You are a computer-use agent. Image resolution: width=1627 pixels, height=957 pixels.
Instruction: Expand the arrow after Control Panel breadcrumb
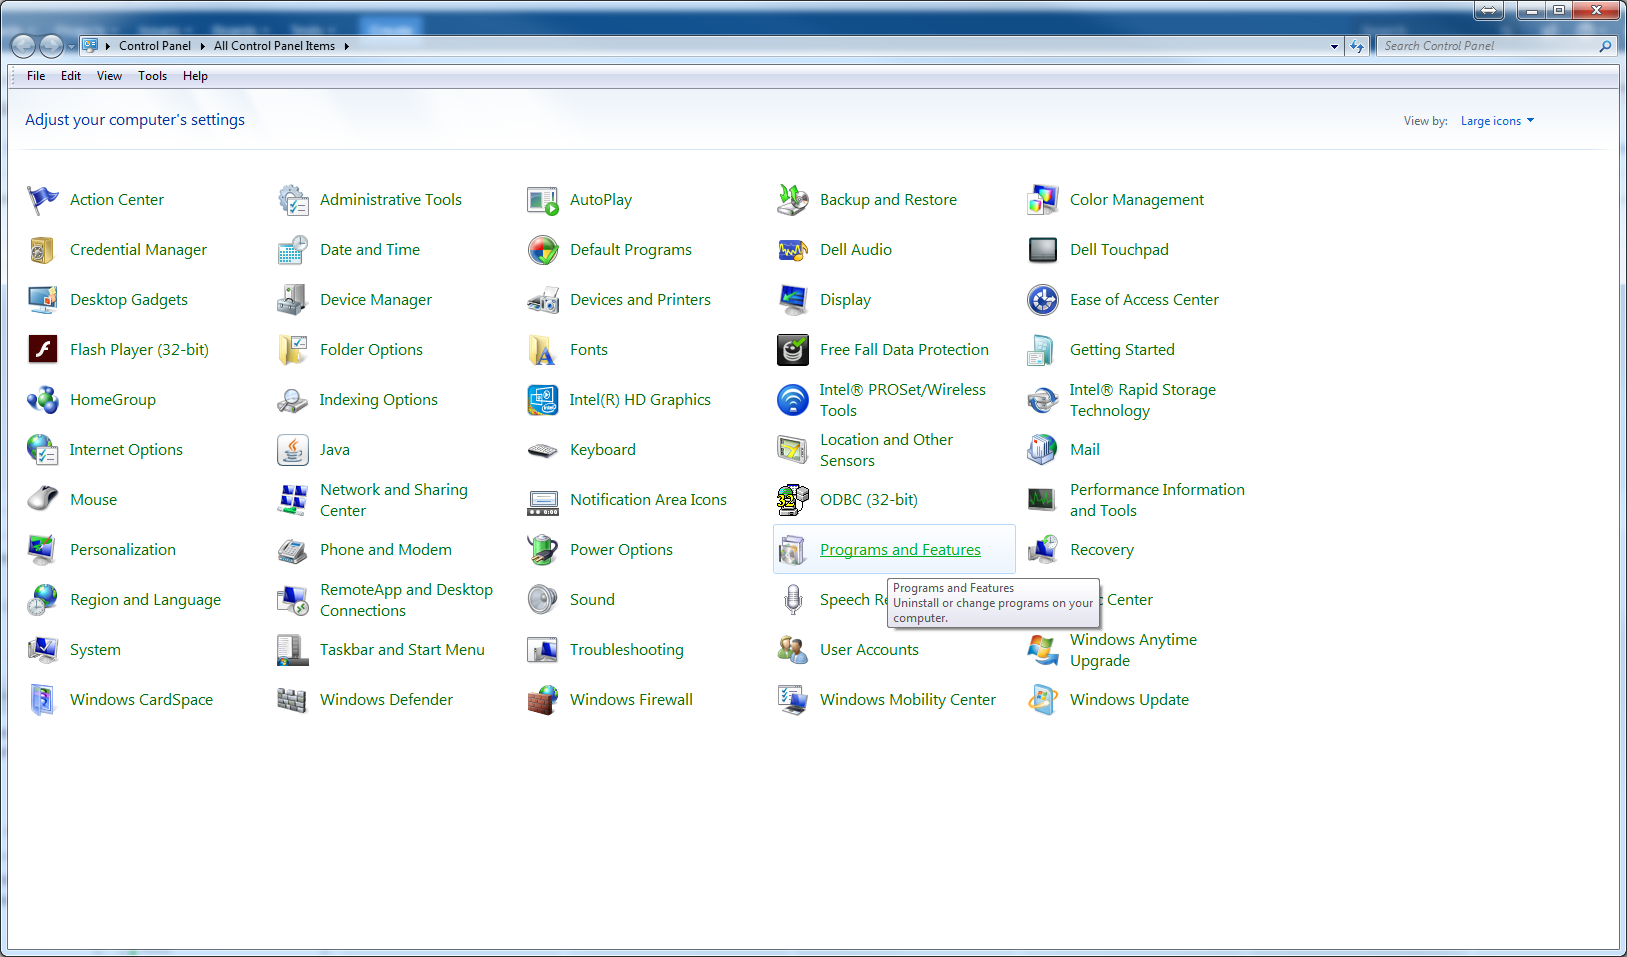pyautogui.click(x=202, y=46)
